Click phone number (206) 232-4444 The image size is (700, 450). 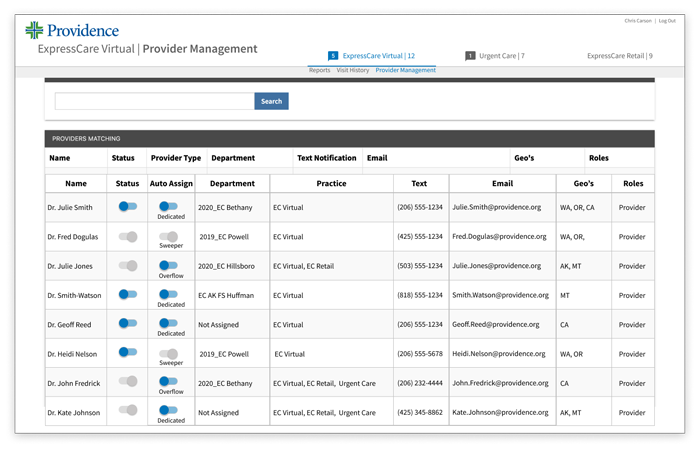(420, 383)
